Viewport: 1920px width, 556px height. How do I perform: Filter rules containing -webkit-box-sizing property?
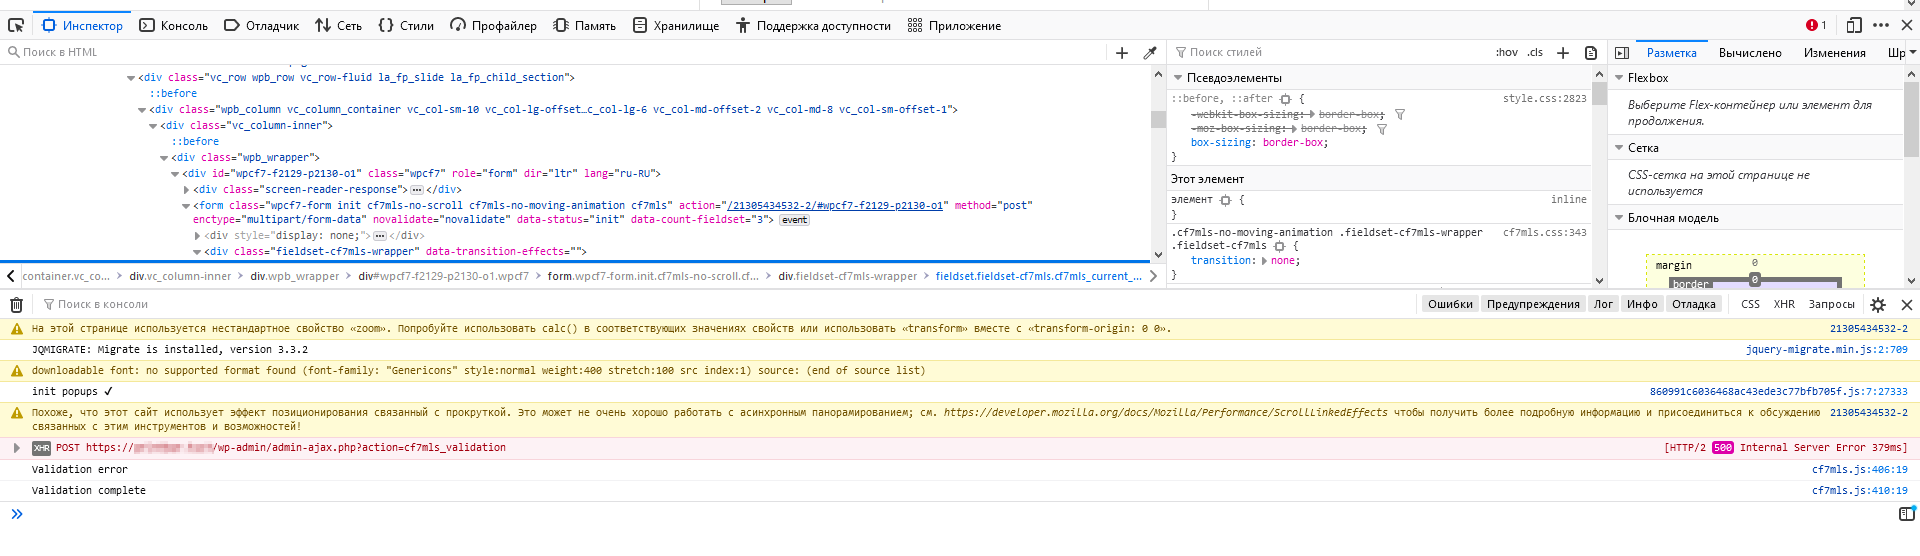[1400, 115]
